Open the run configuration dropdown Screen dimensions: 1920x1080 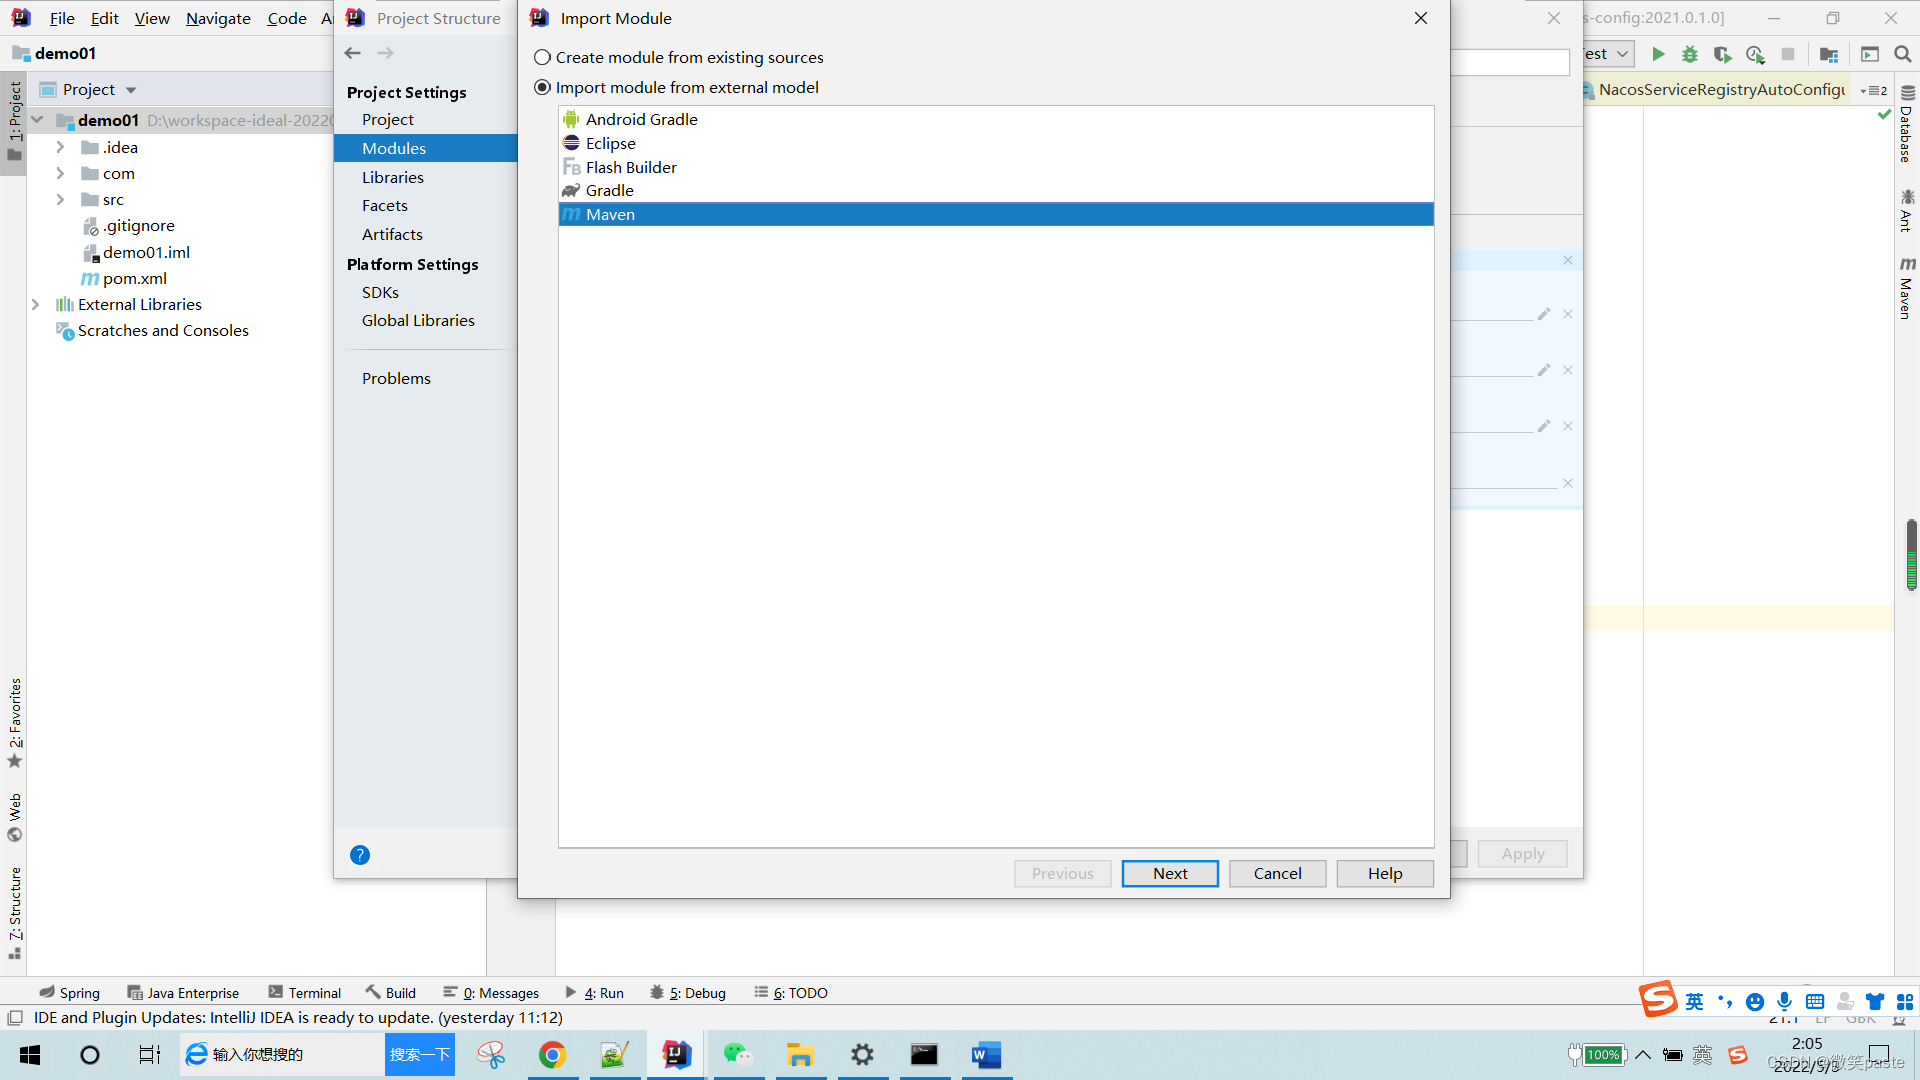tap(1608, 54)
